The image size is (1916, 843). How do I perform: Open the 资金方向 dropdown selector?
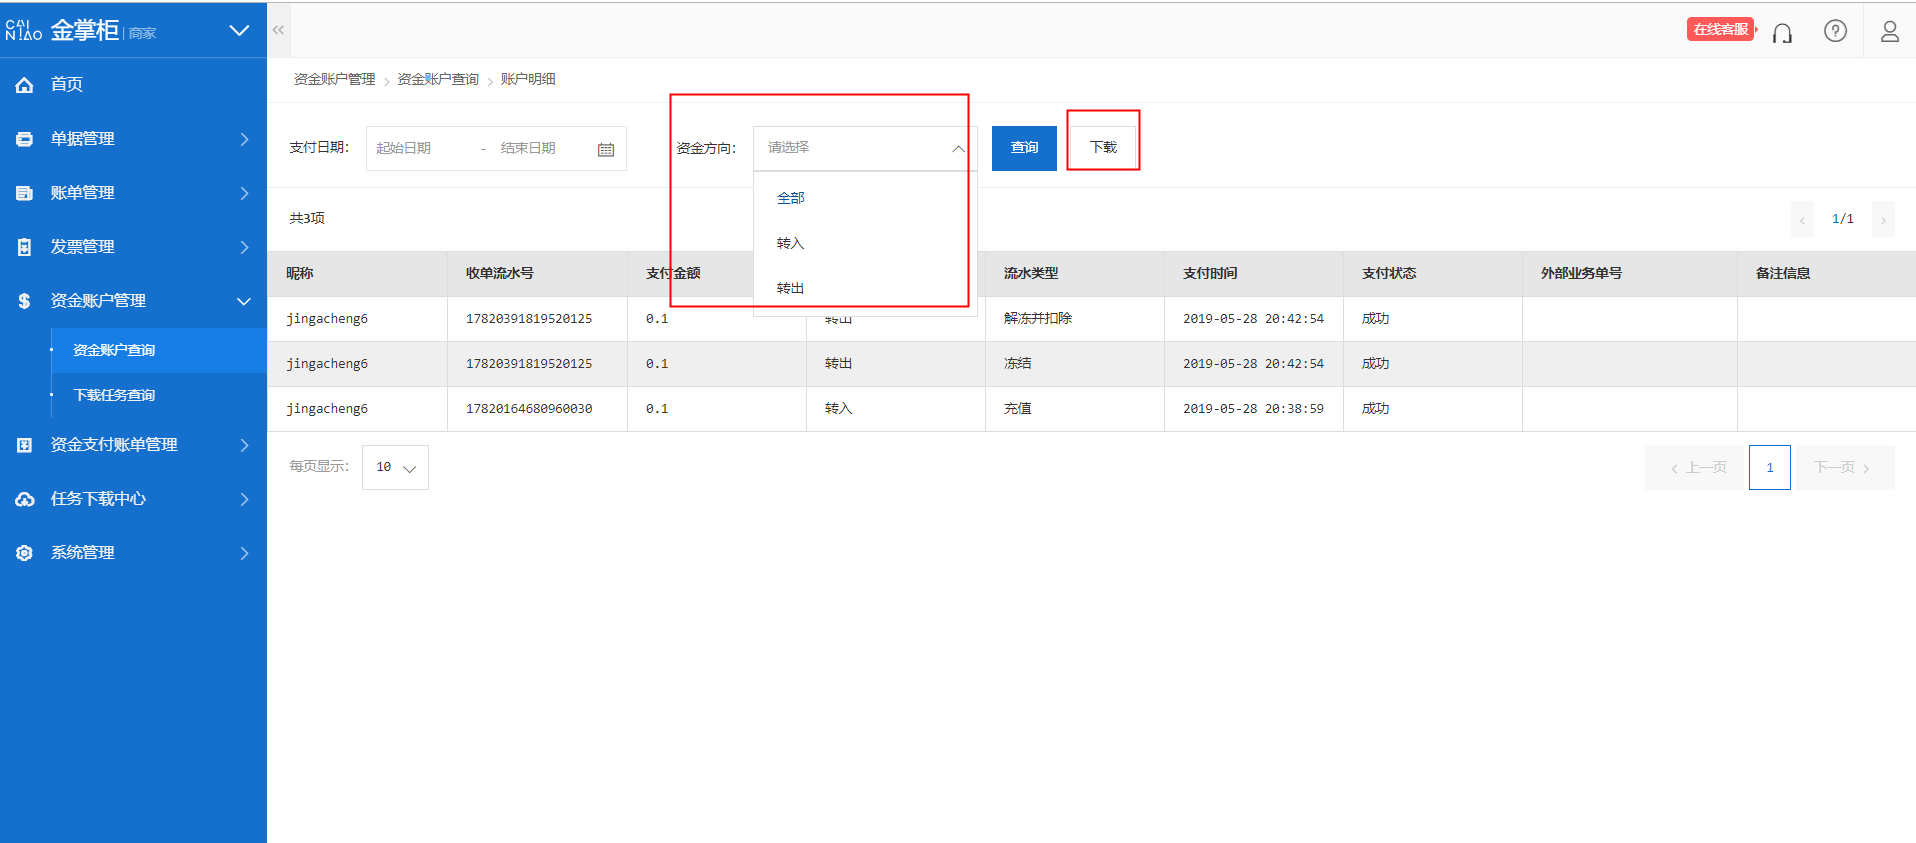864,148
